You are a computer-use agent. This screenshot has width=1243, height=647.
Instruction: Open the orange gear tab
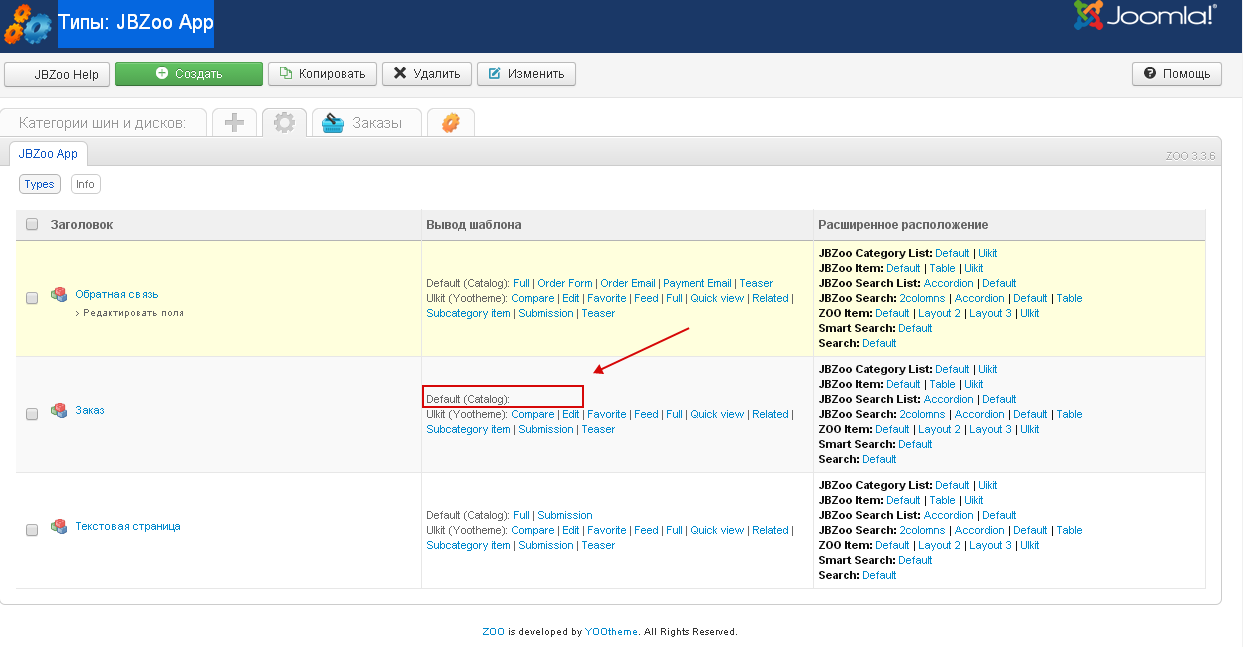450,122
